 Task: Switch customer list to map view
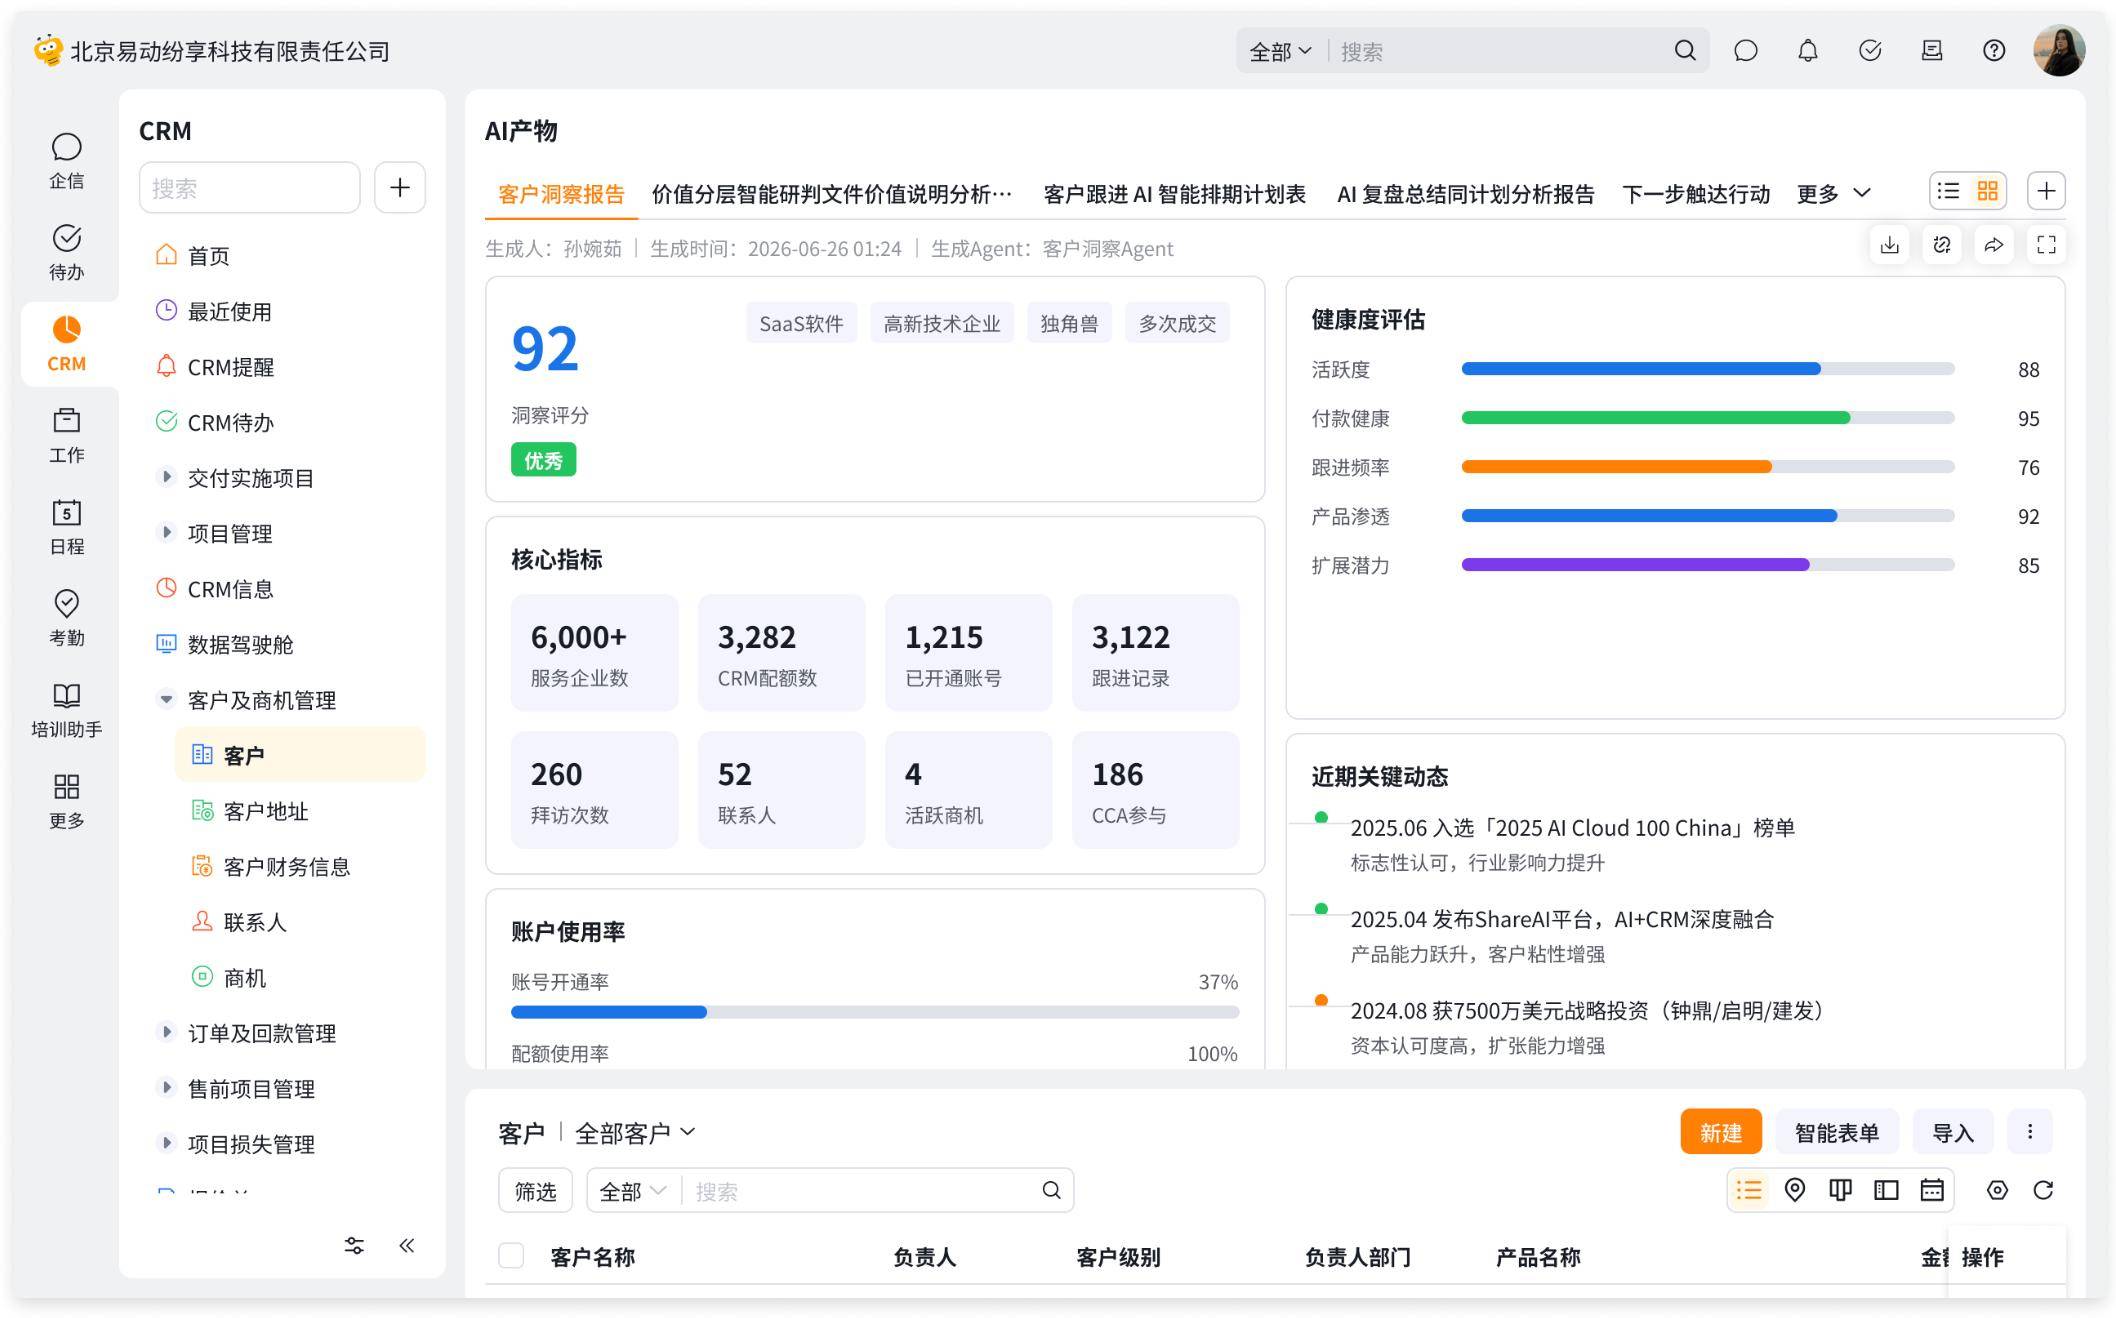tap(1795, 1190)
